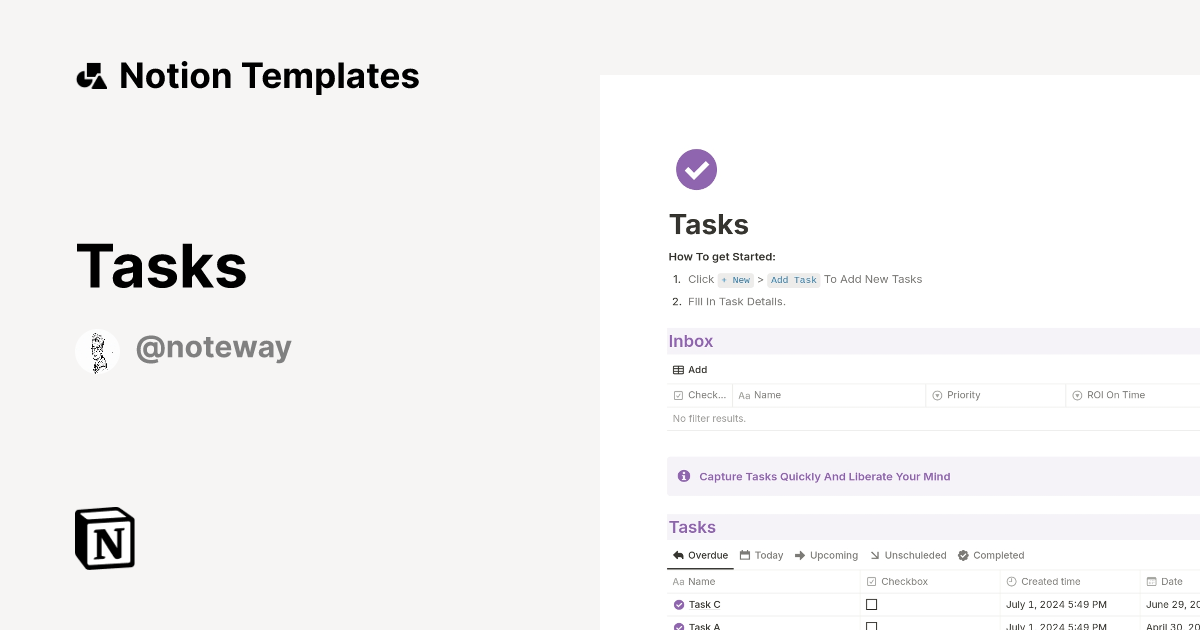Viewport: 1200px width, 630px height.
Task: Check the checkbox for Task C
Action: [871, 604]
